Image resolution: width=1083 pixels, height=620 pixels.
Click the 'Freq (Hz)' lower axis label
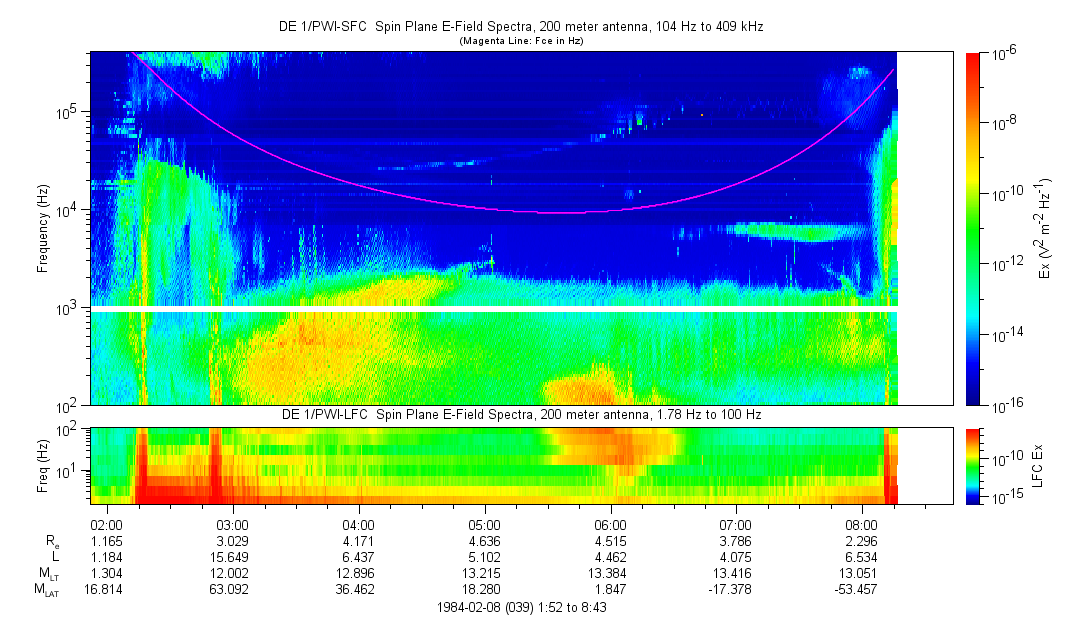point(43,466)
